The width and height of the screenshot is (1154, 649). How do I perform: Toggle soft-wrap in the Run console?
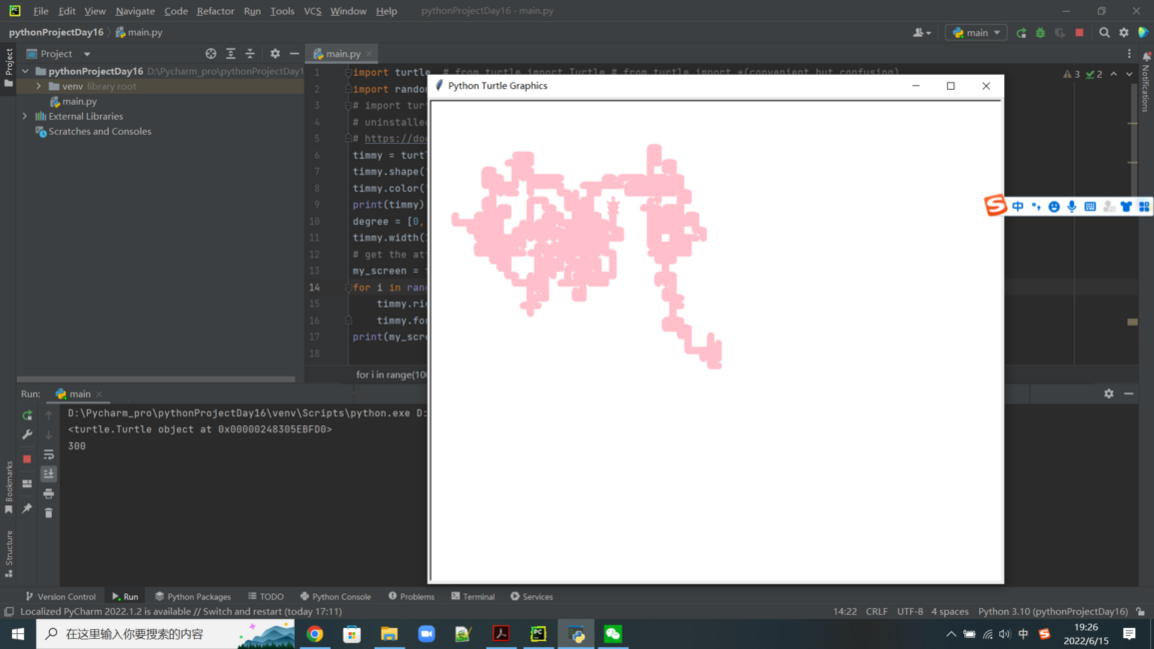[48, 455]
